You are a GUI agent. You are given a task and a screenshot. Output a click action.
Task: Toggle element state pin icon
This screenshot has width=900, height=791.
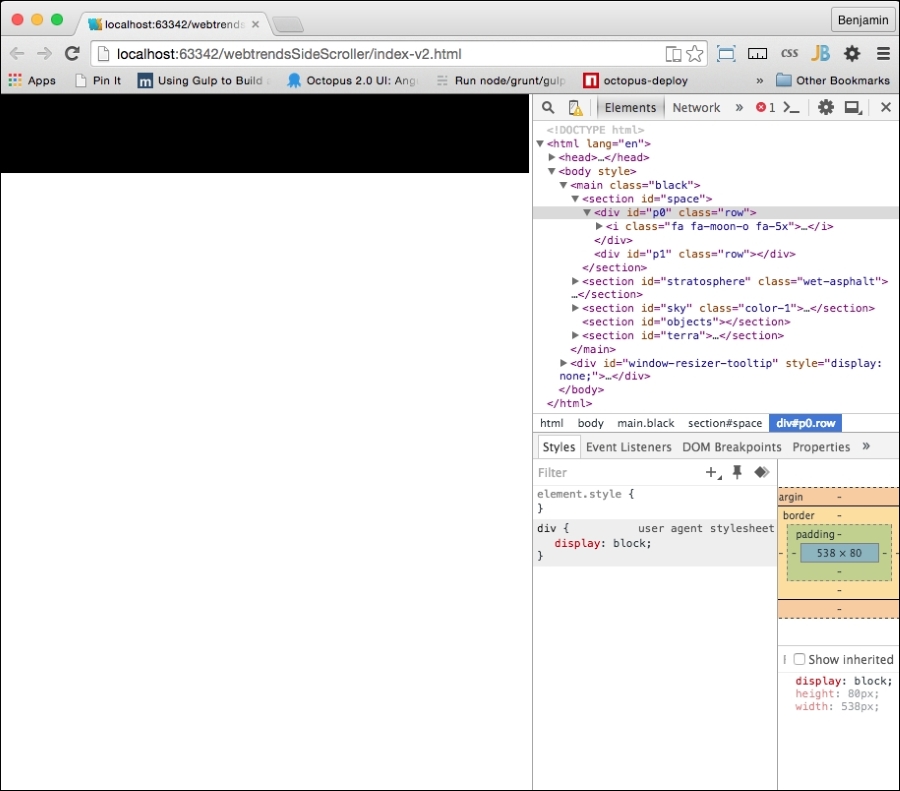click(x=737, y=472)
